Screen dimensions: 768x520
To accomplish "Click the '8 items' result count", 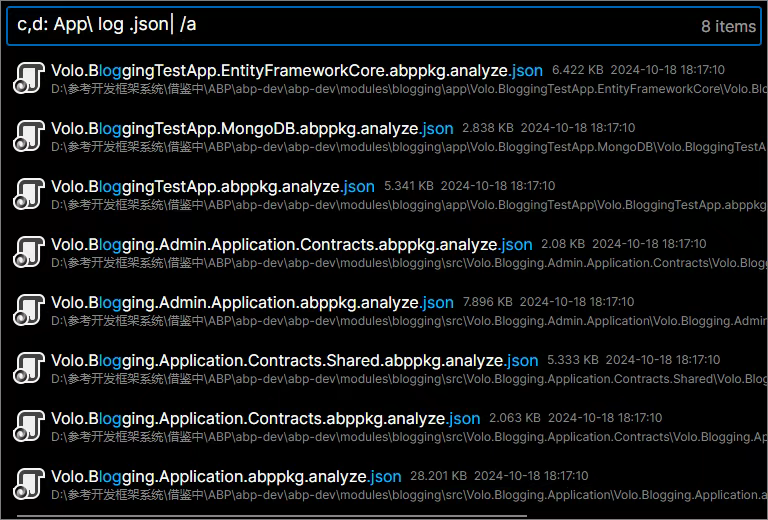I will 728,26.
